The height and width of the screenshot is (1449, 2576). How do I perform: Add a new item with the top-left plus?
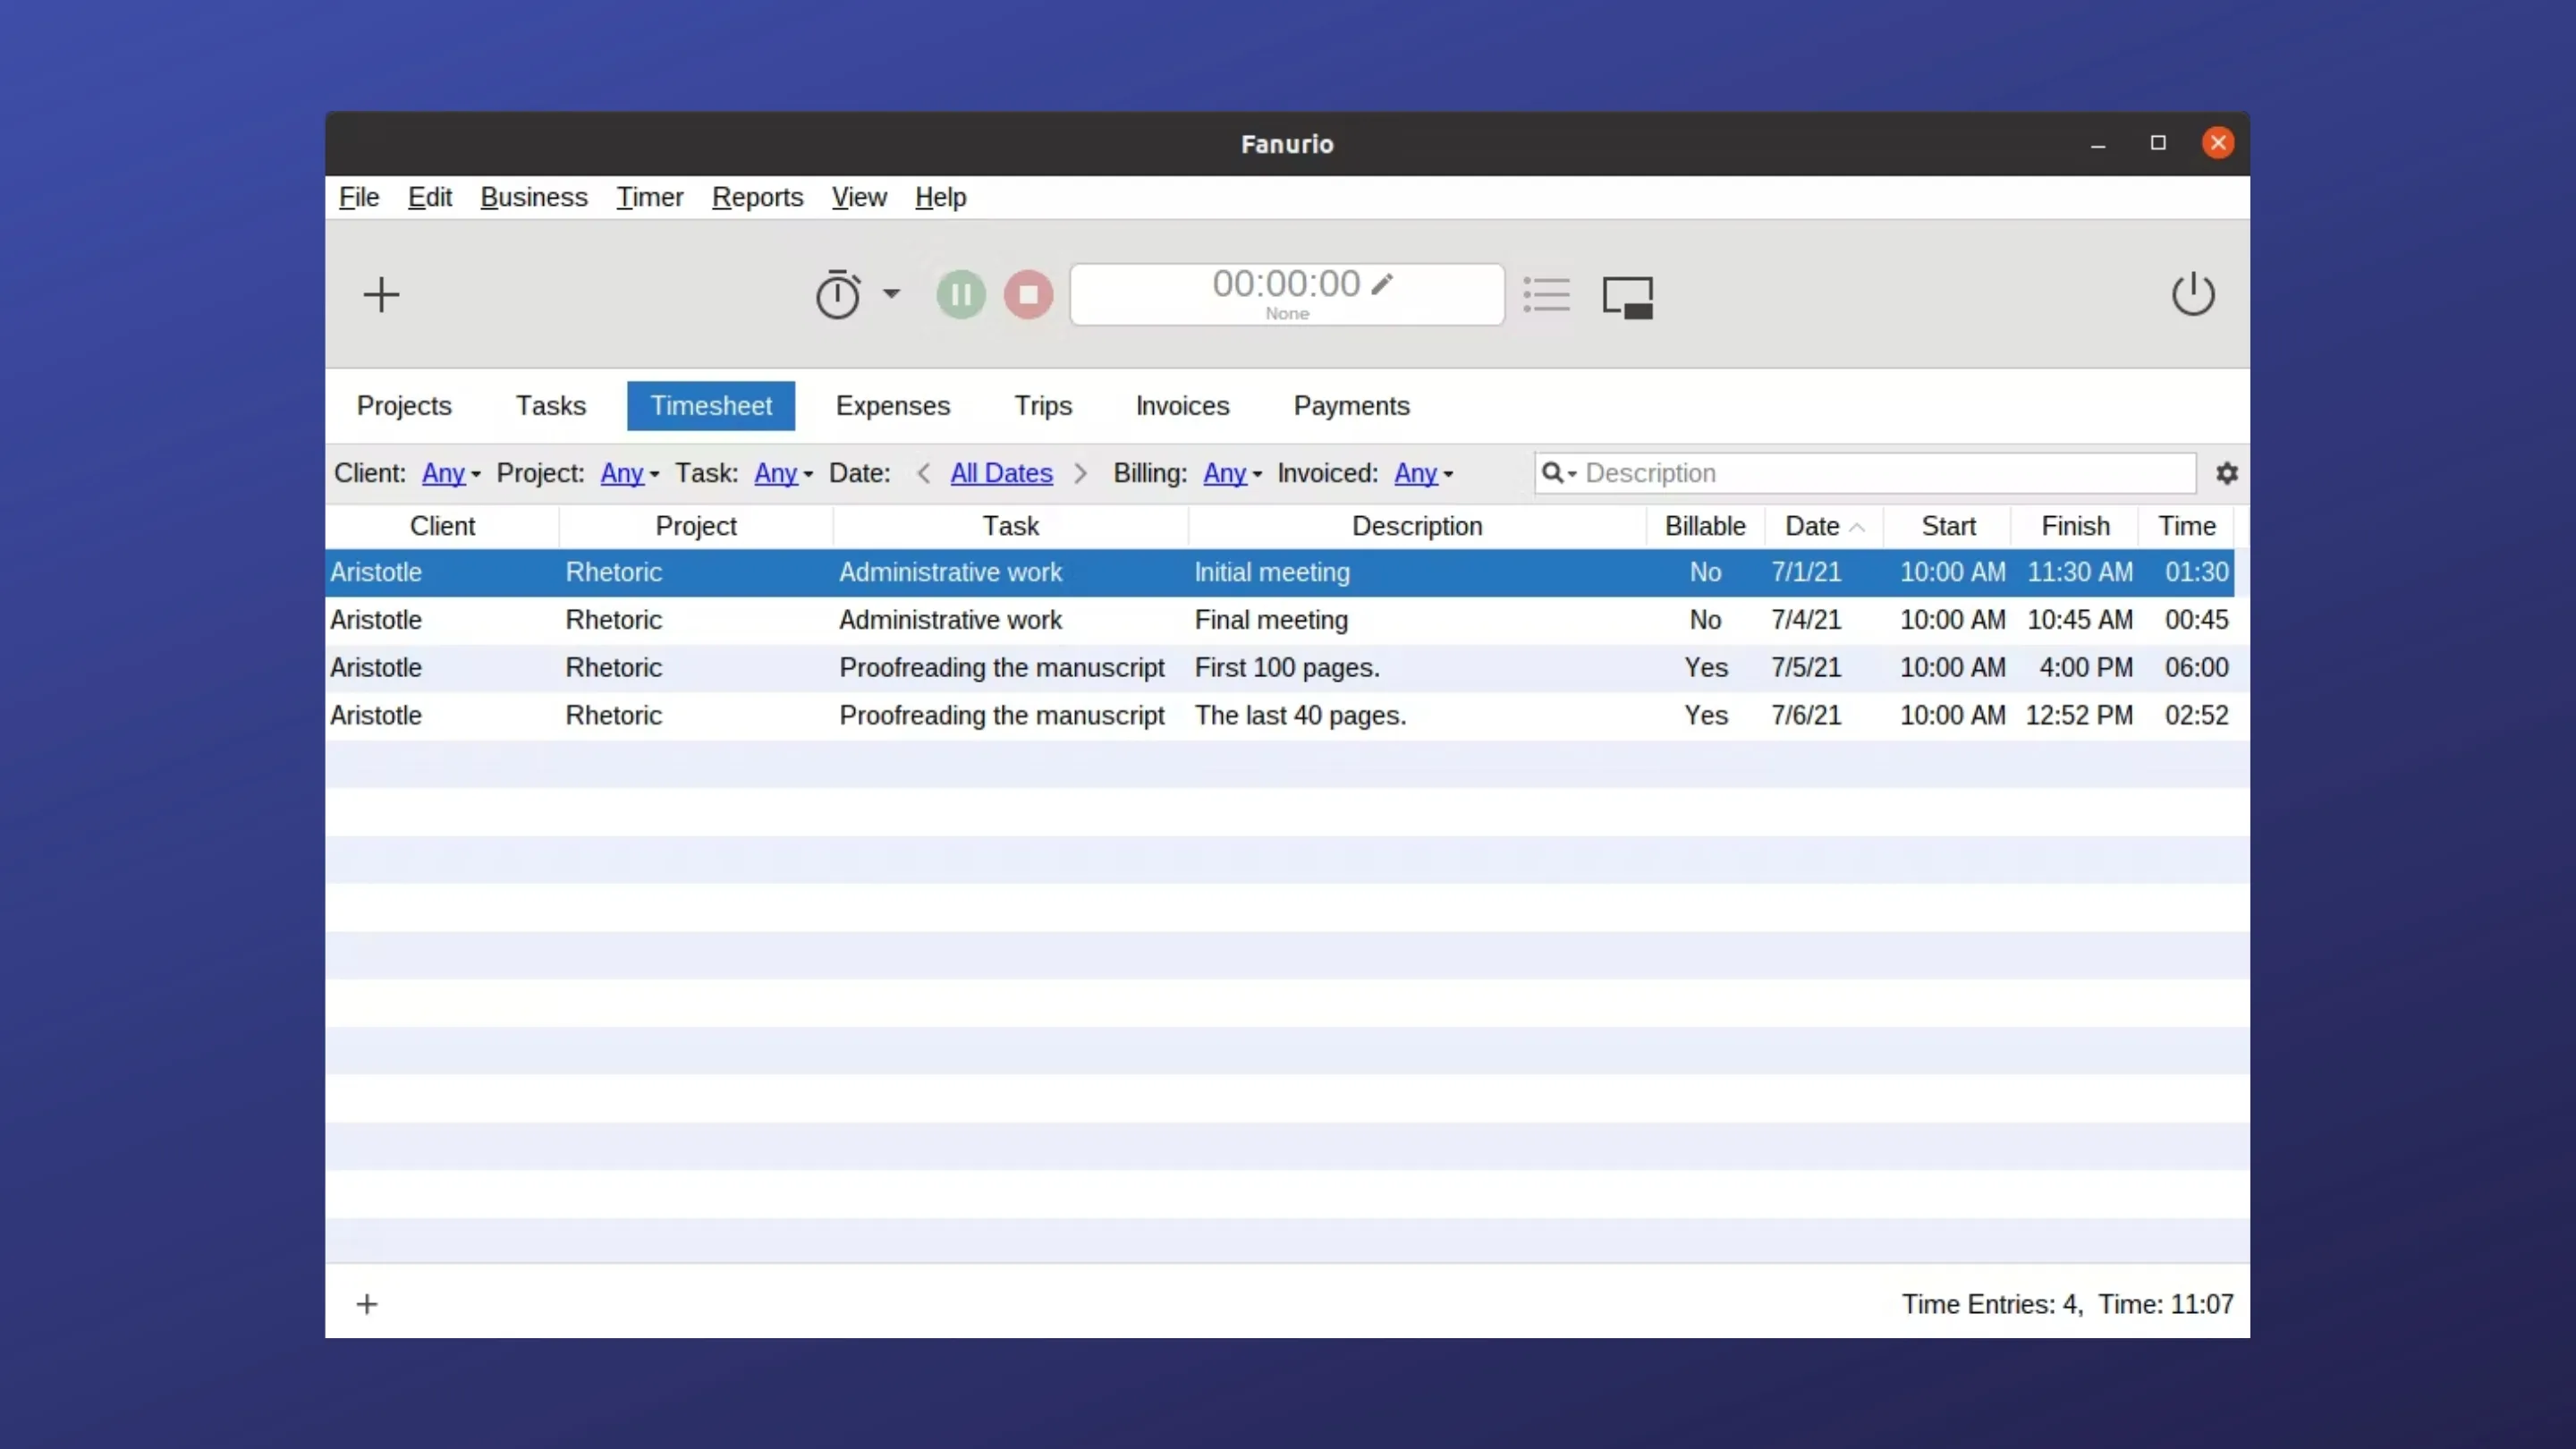[x=381, y=294]
